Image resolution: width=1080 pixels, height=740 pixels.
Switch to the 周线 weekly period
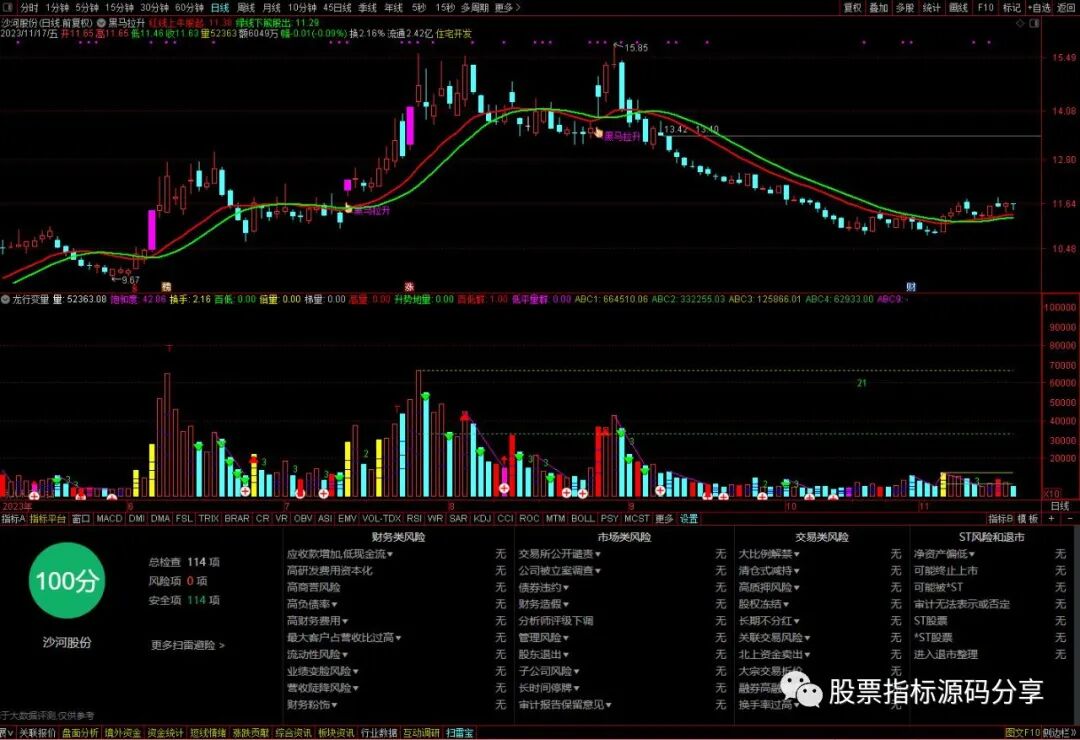[x=246, y=8]
